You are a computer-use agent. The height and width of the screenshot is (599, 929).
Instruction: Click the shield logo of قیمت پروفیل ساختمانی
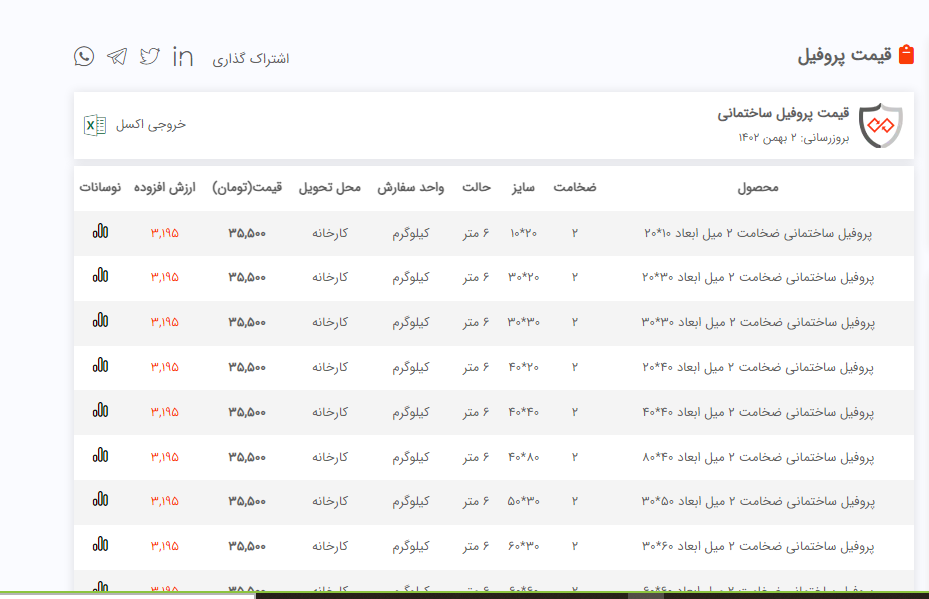tap(880, 125)
